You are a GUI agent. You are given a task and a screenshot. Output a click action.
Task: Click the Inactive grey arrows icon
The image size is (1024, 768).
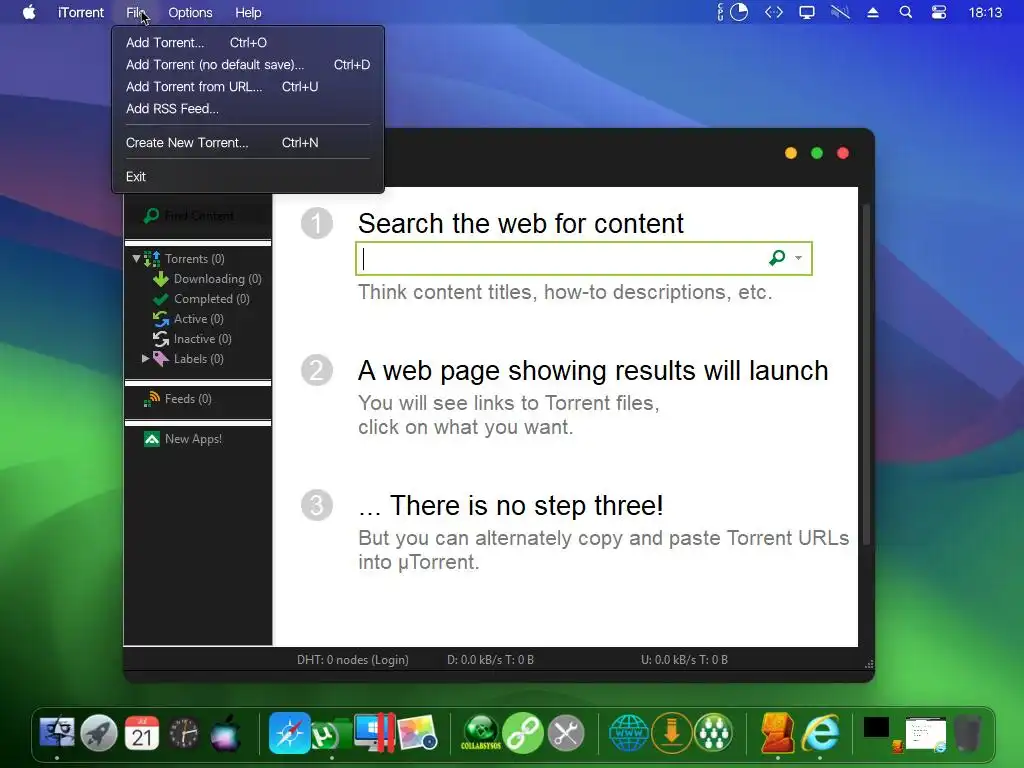pos(161,339)
